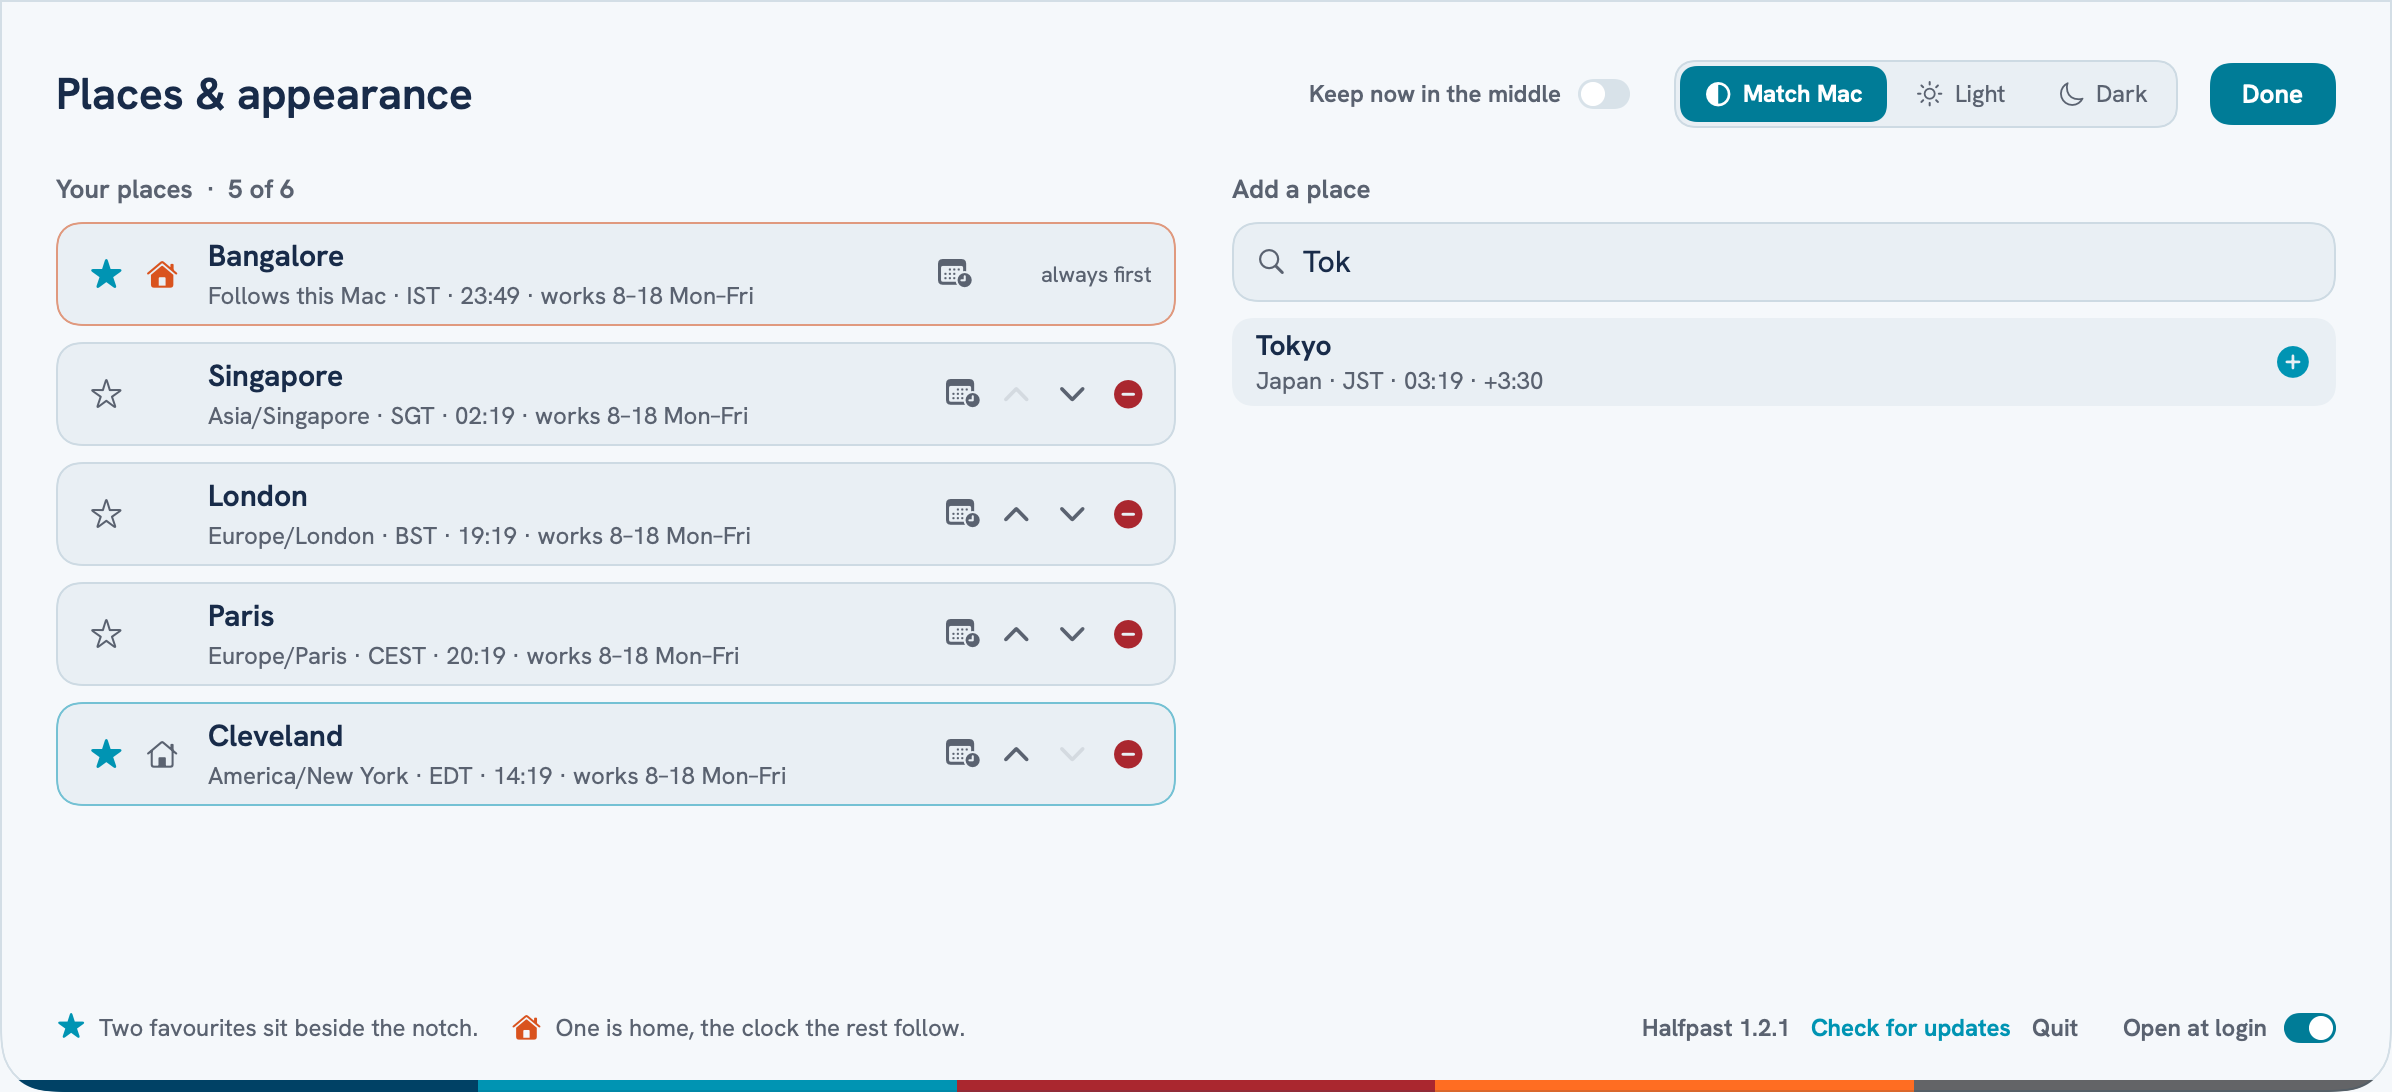Viewport: 2392px width, 1092px height.
Task: Open the work hours calendar for London
Action: 962,513
